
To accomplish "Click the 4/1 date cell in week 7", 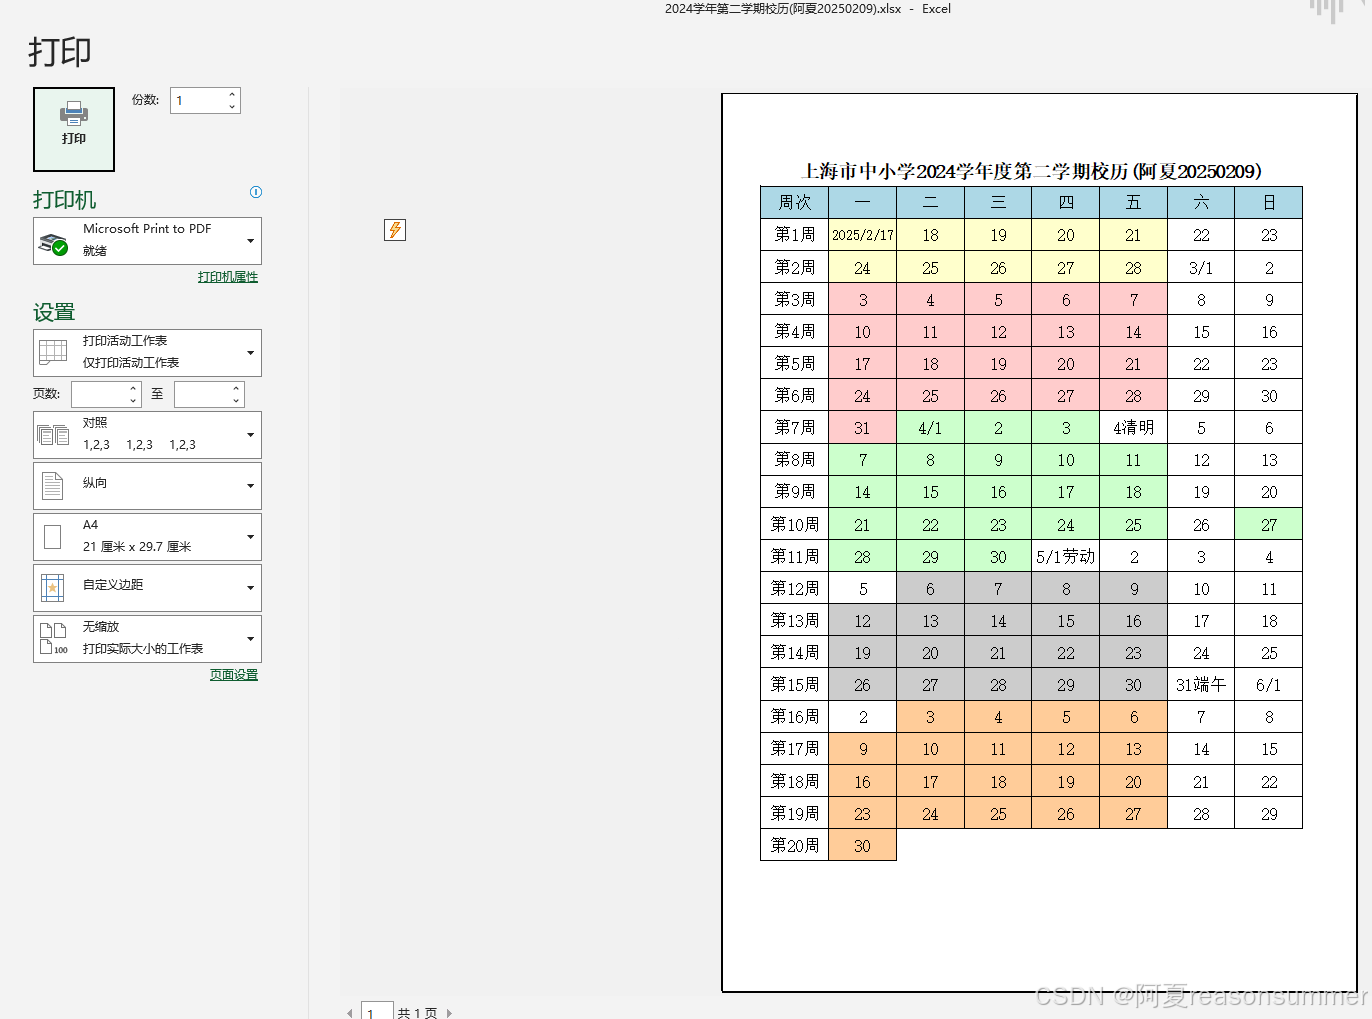I will 930,427.
